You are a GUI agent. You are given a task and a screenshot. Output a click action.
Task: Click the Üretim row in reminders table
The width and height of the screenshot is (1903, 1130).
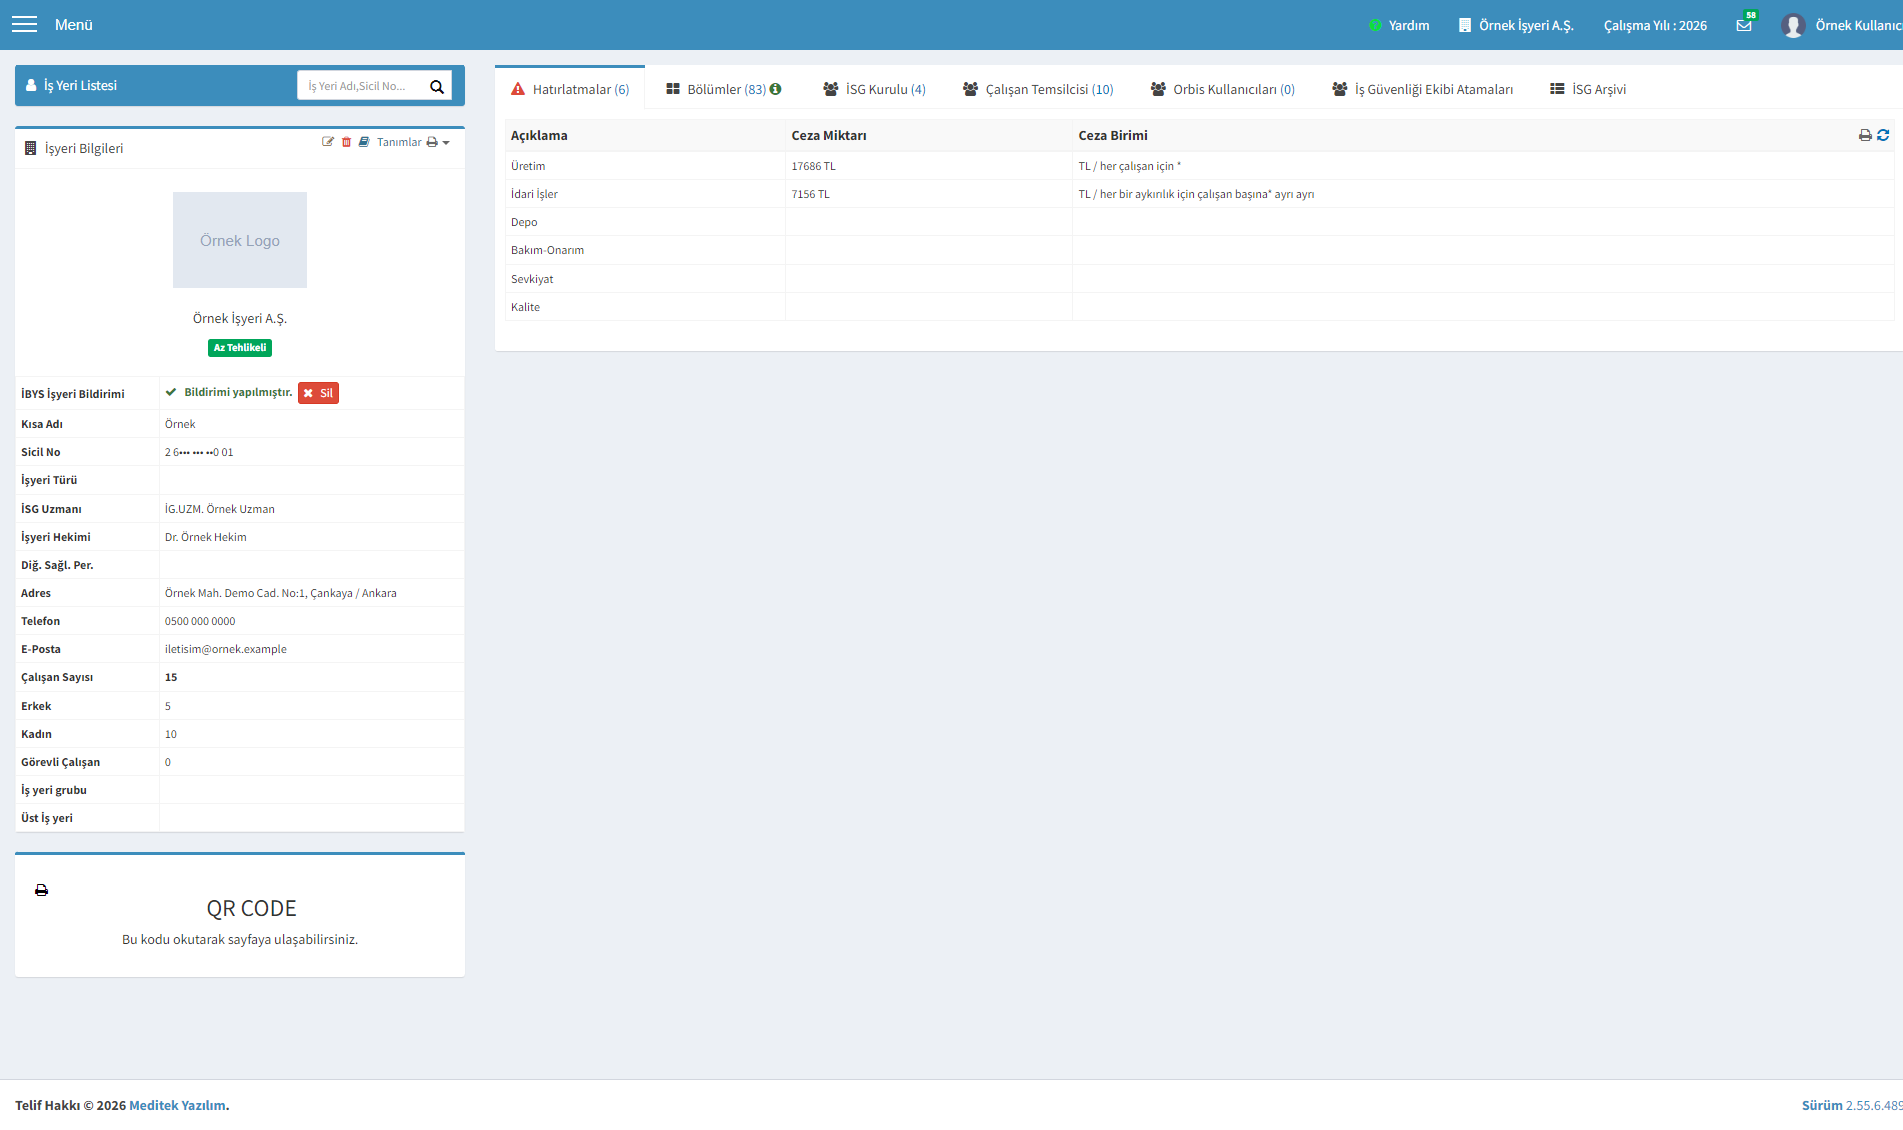click(x=1199, y=166)
